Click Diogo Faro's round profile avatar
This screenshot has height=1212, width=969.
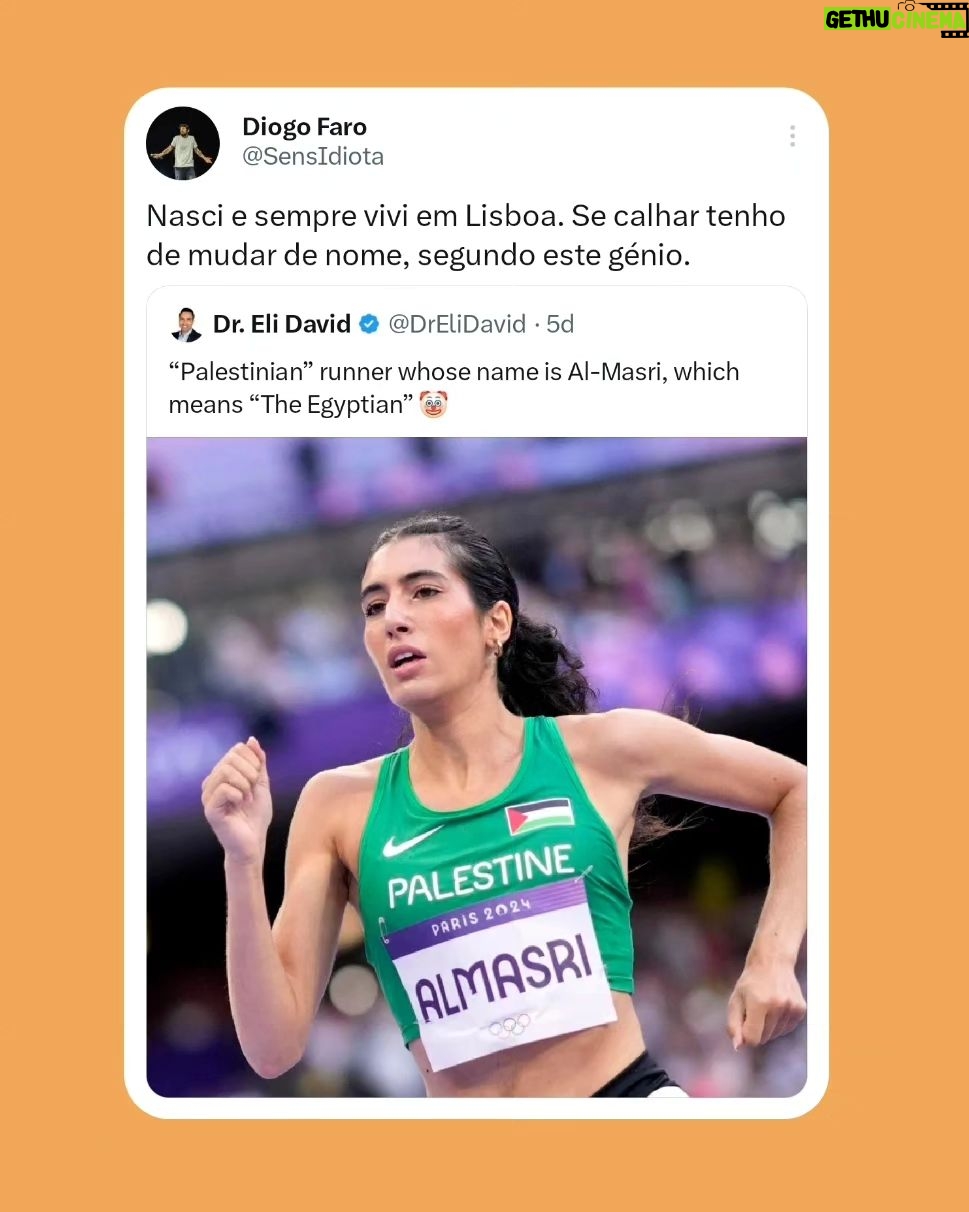click(x=183, y=143)
